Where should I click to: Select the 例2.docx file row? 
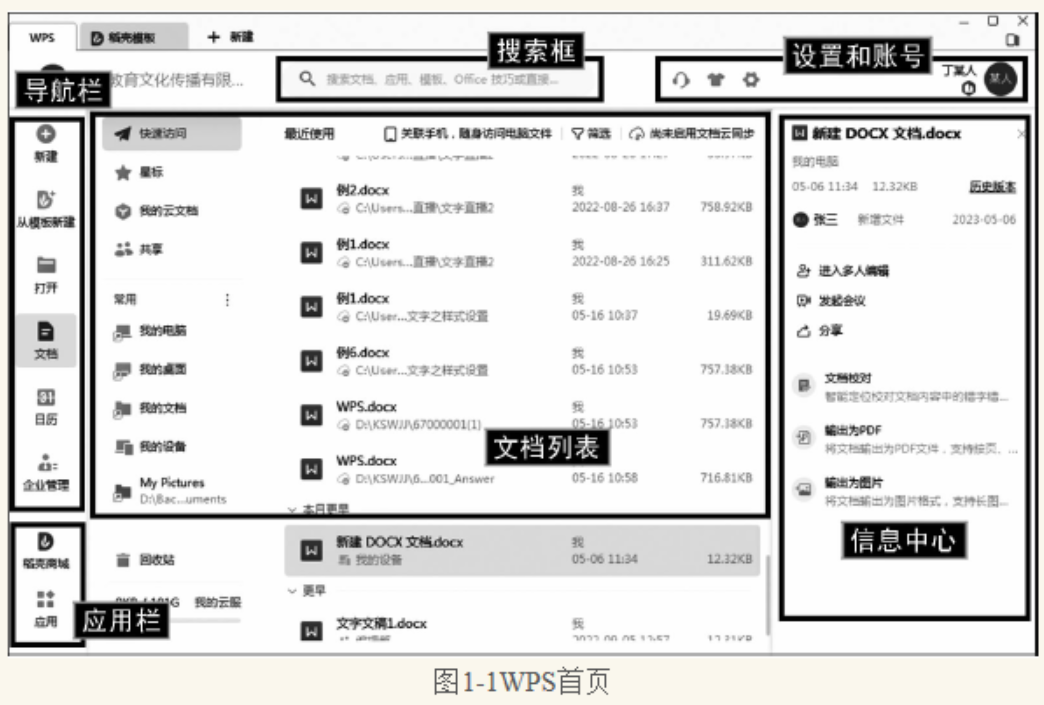[x=525, y=198]
